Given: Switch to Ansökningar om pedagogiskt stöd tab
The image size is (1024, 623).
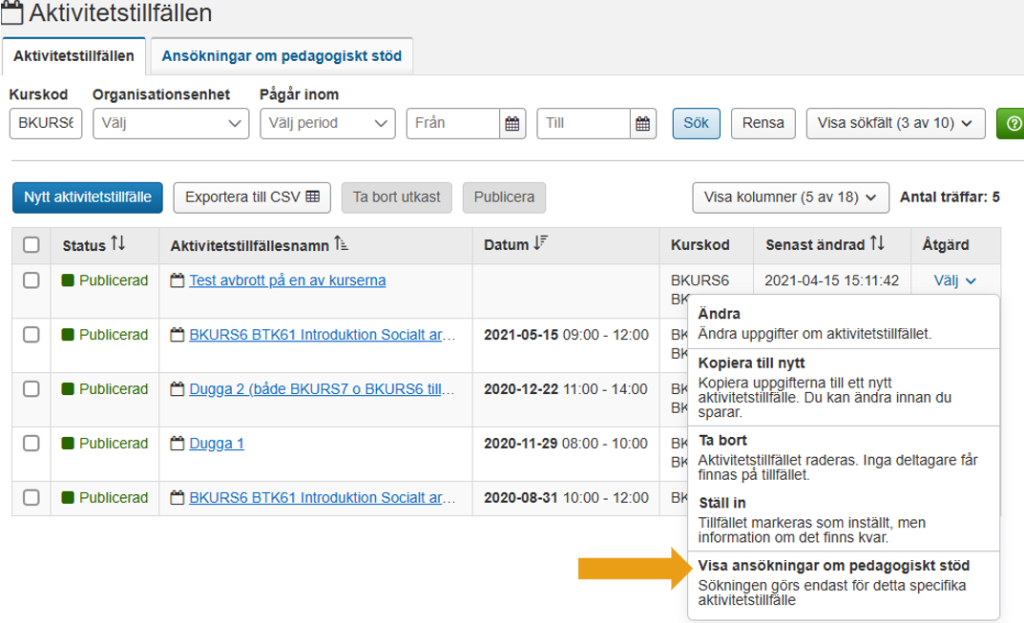Looking at the screenshot, I should pos(281,56).
